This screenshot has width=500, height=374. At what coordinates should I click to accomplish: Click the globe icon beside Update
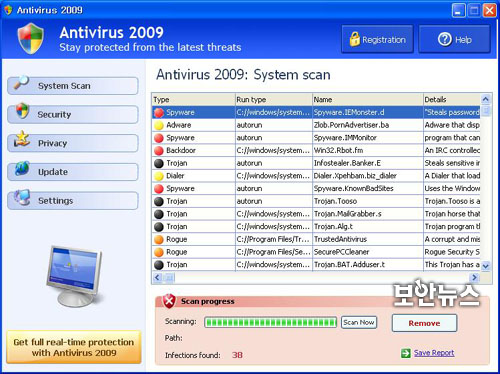(x=22, y=168)
